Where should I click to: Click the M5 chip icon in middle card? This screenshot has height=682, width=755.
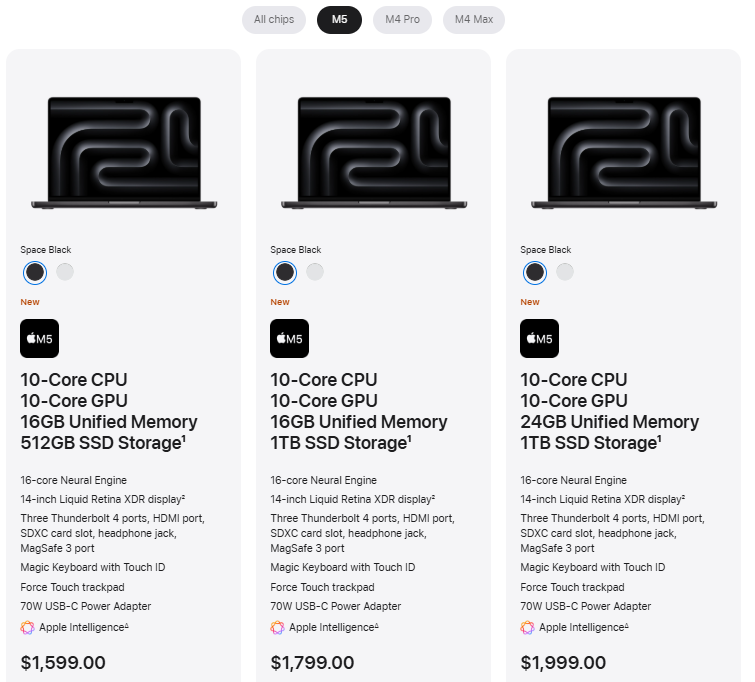pos(290,339)
